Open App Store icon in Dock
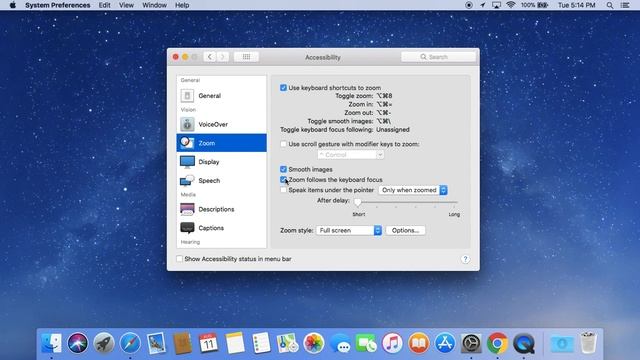 point(445,343)
